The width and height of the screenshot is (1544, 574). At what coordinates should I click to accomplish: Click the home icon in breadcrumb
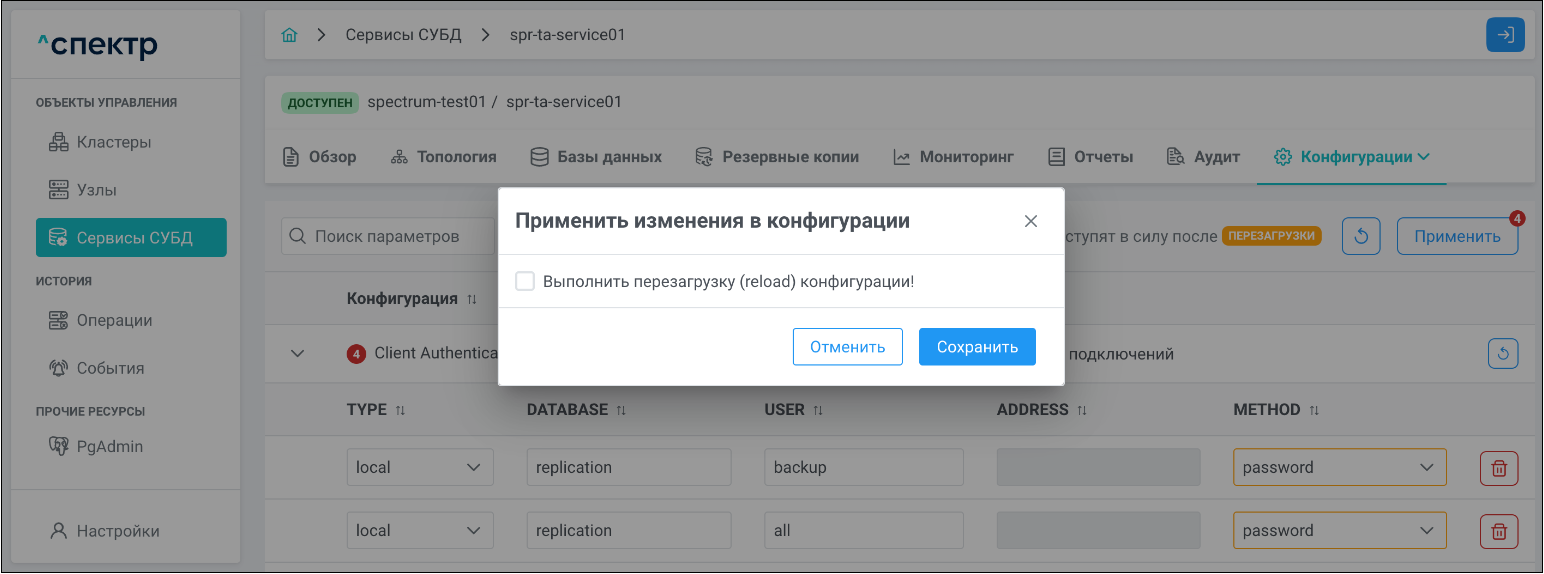[x=290, y=35]
